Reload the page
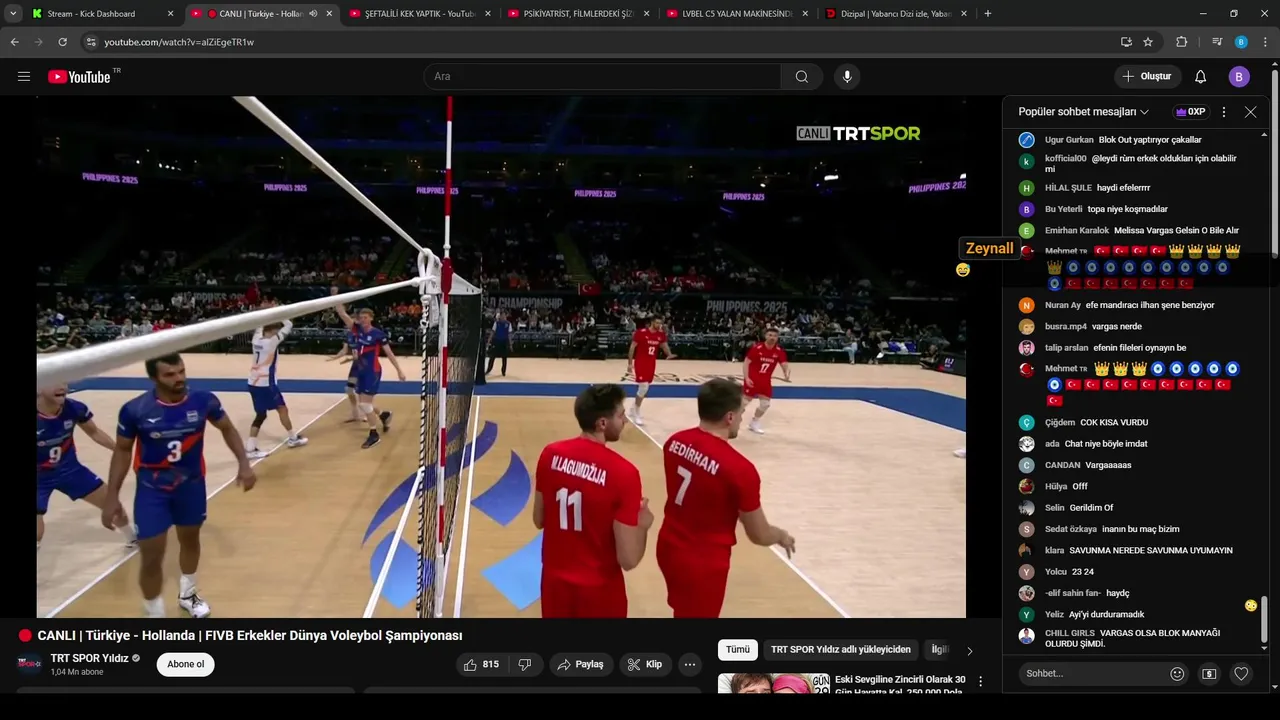This screenshot has height=720, width=1280. 62,42
